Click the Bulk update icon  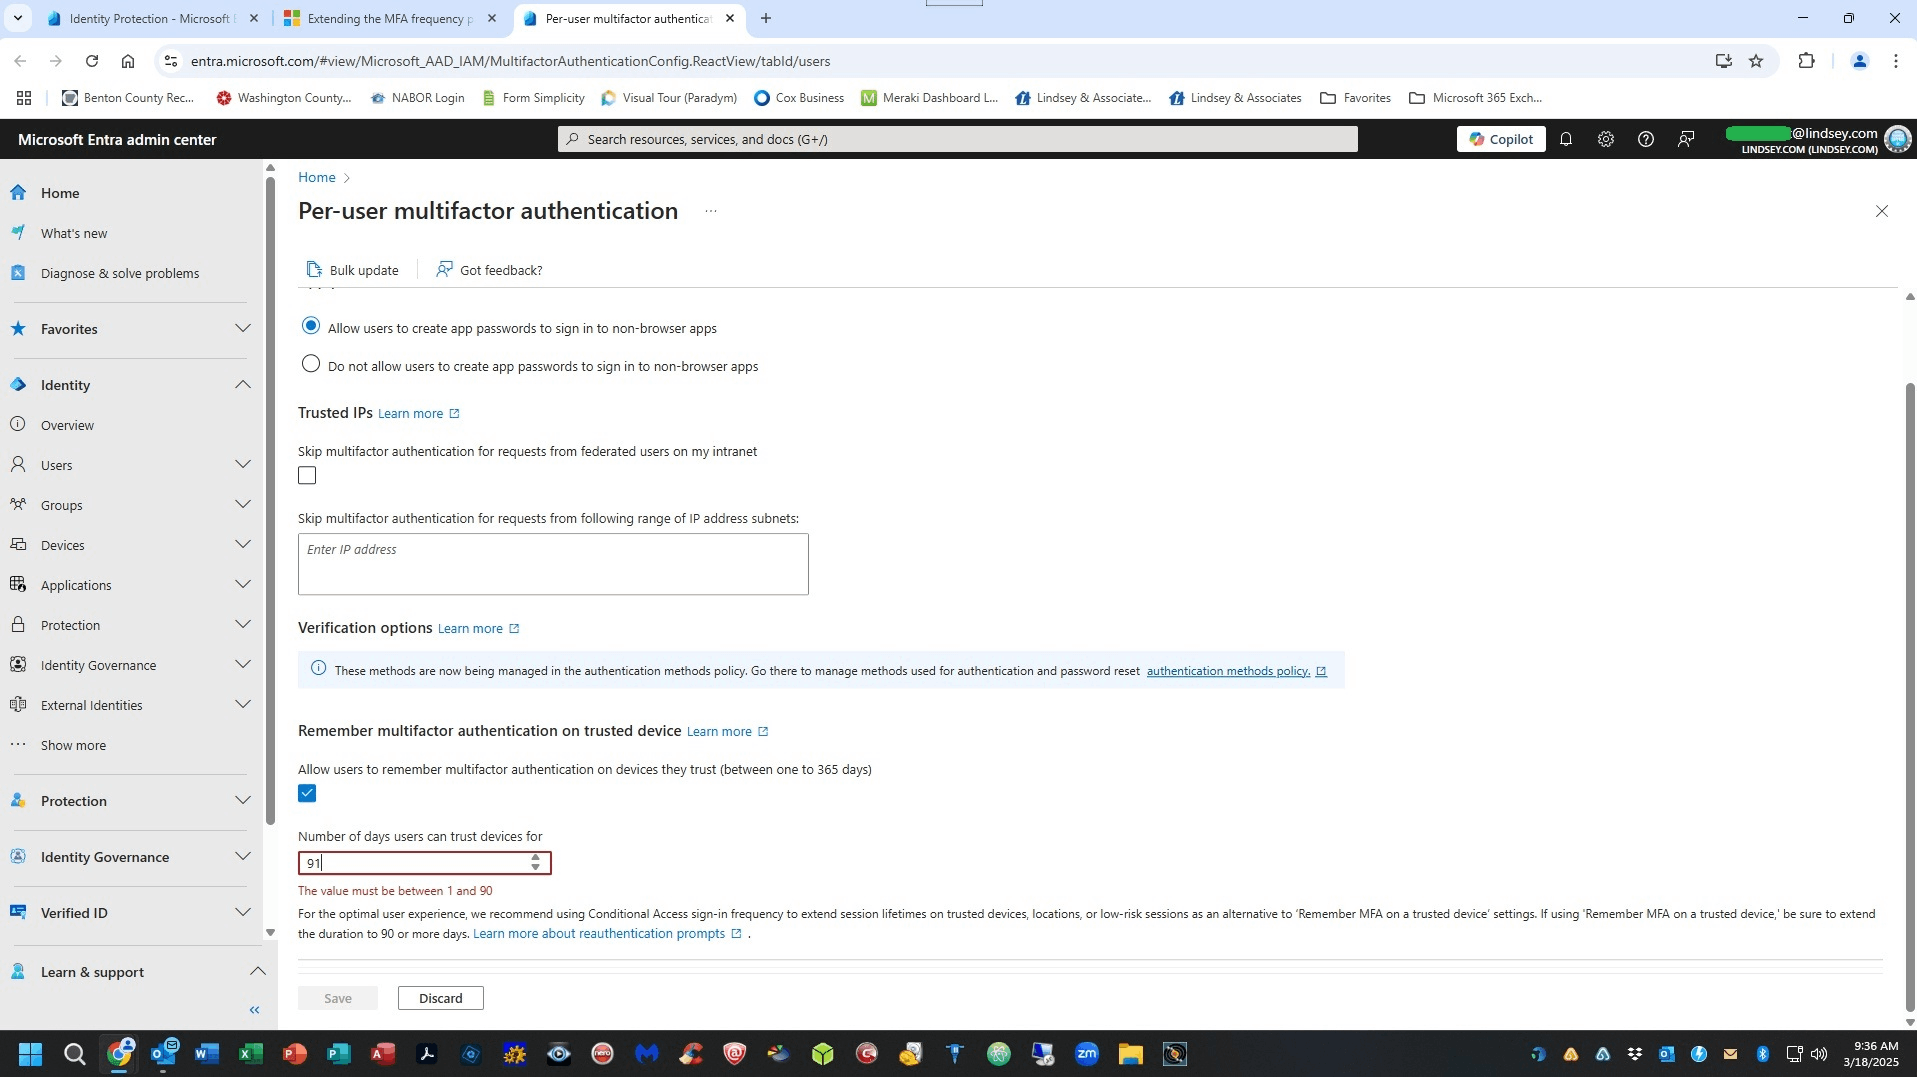pos(313,269)
